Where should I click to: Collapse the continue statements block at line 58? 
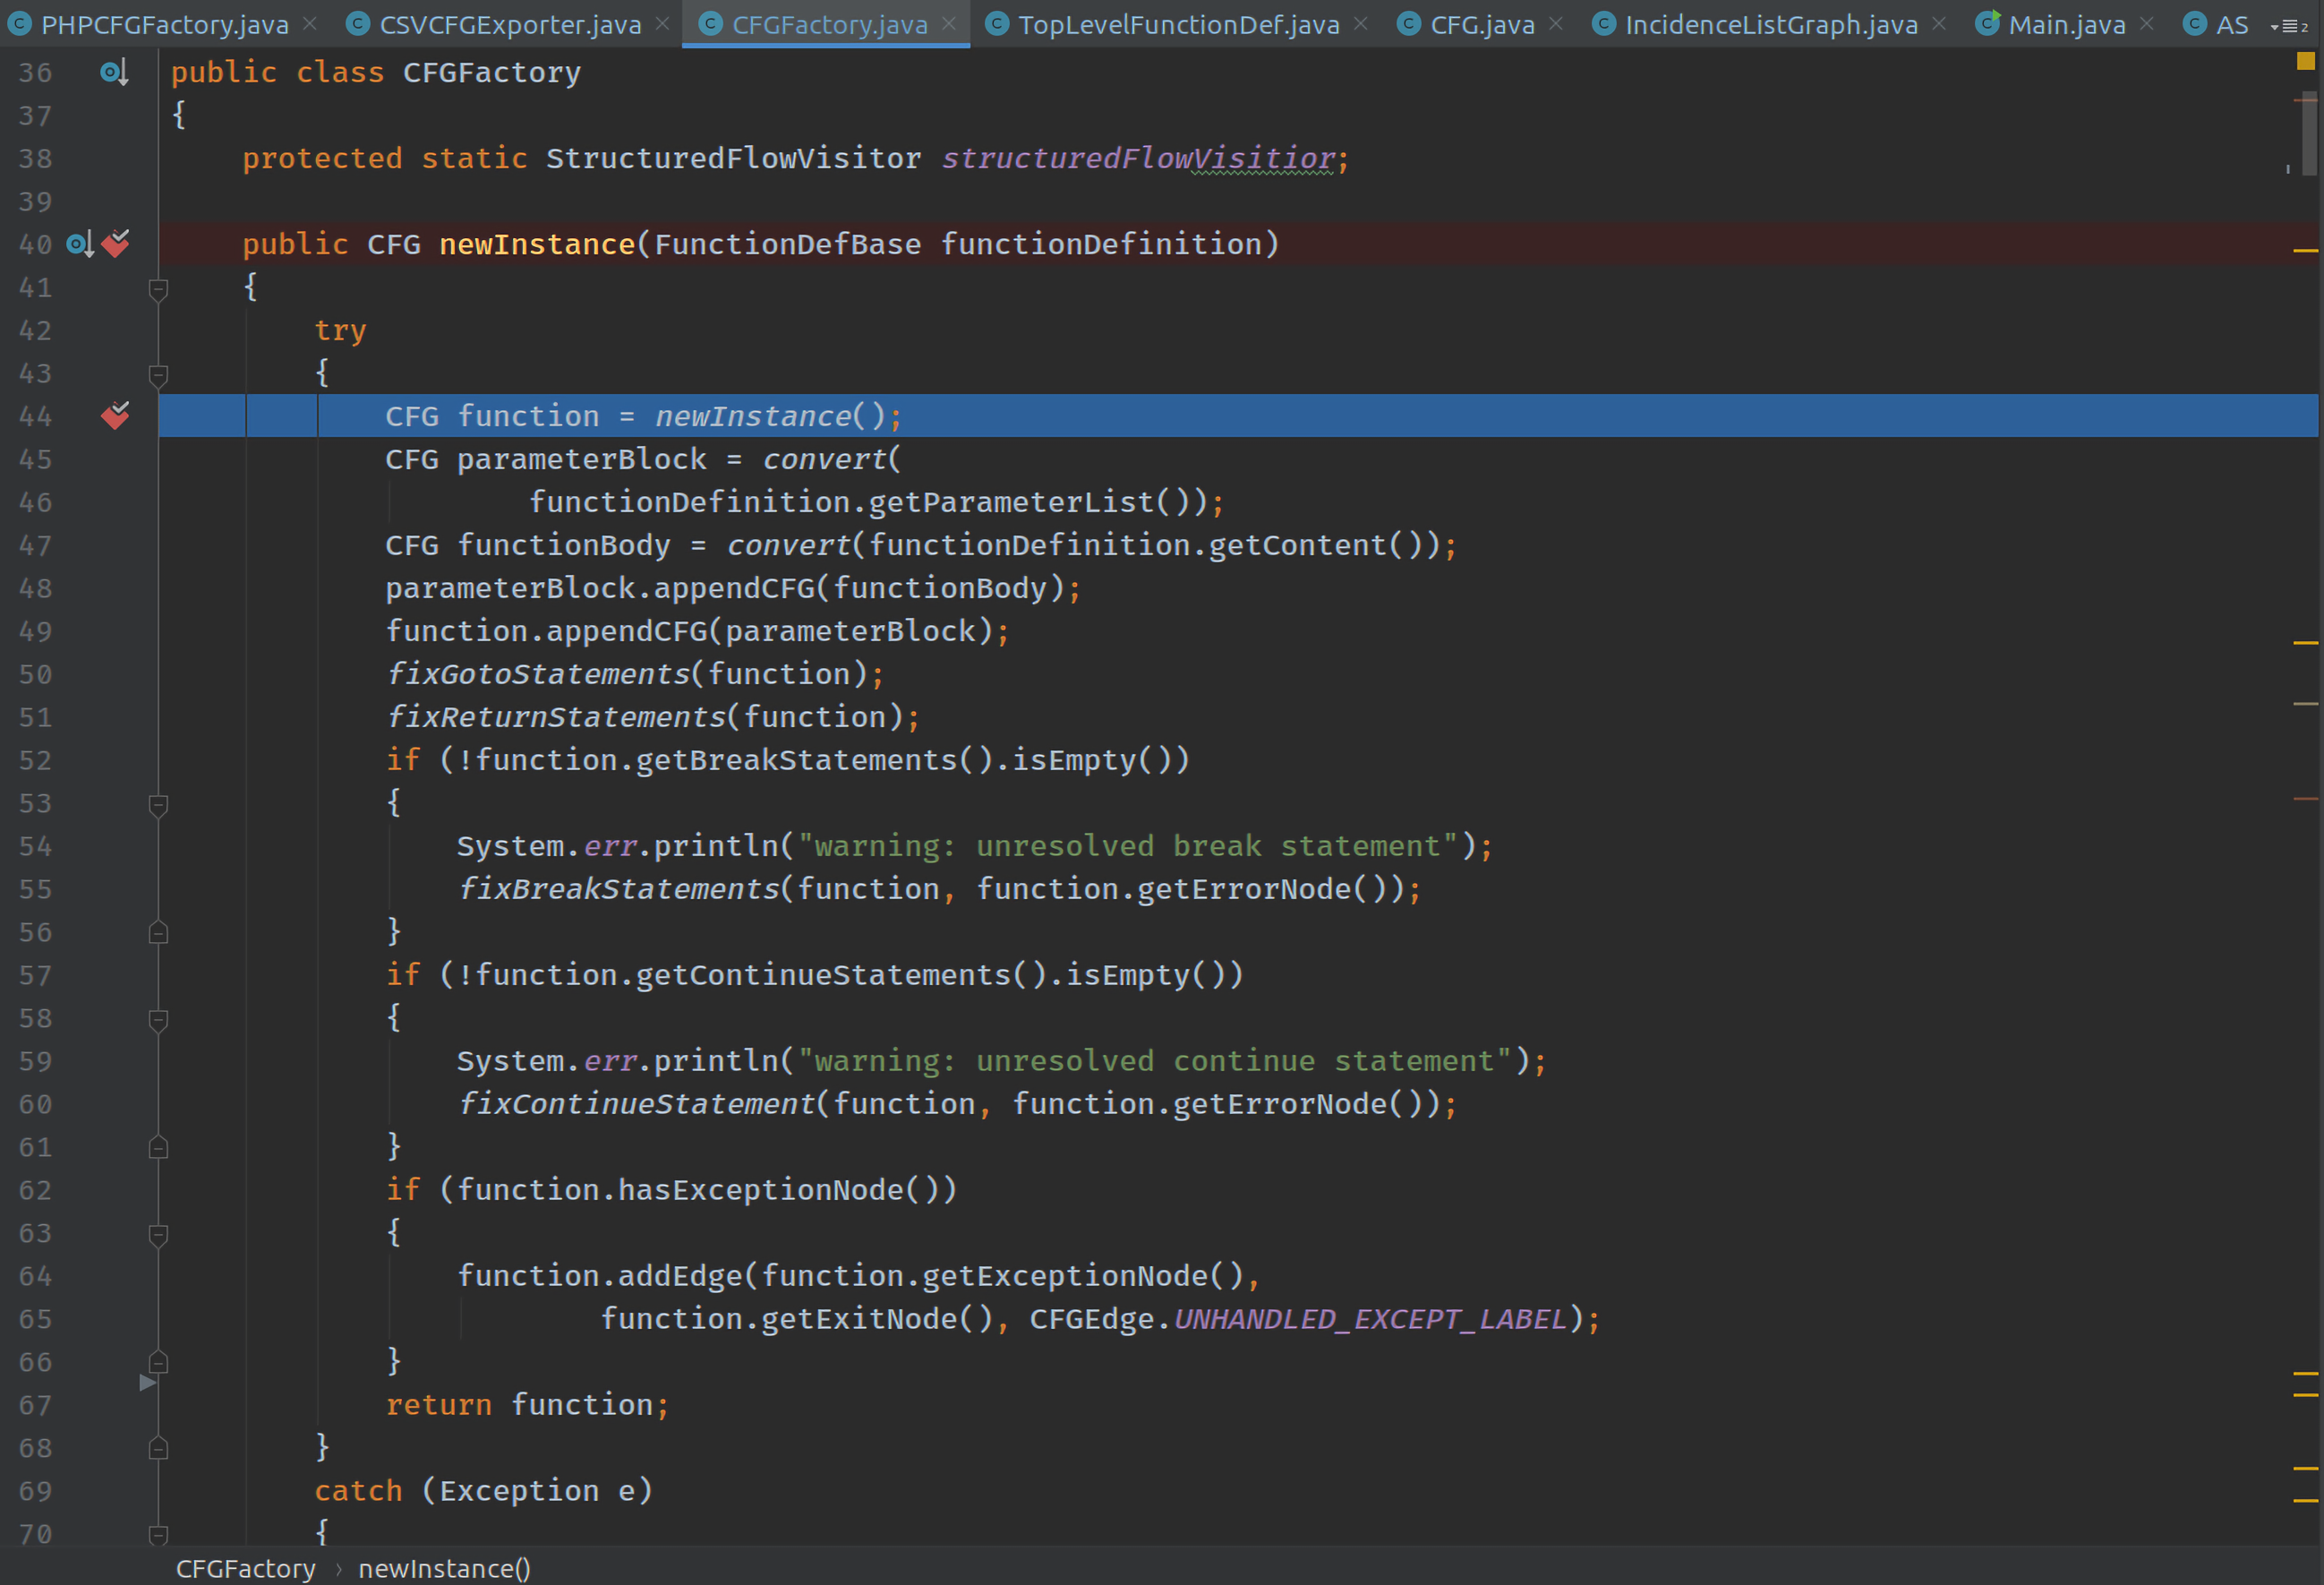tap(158, 1020)
